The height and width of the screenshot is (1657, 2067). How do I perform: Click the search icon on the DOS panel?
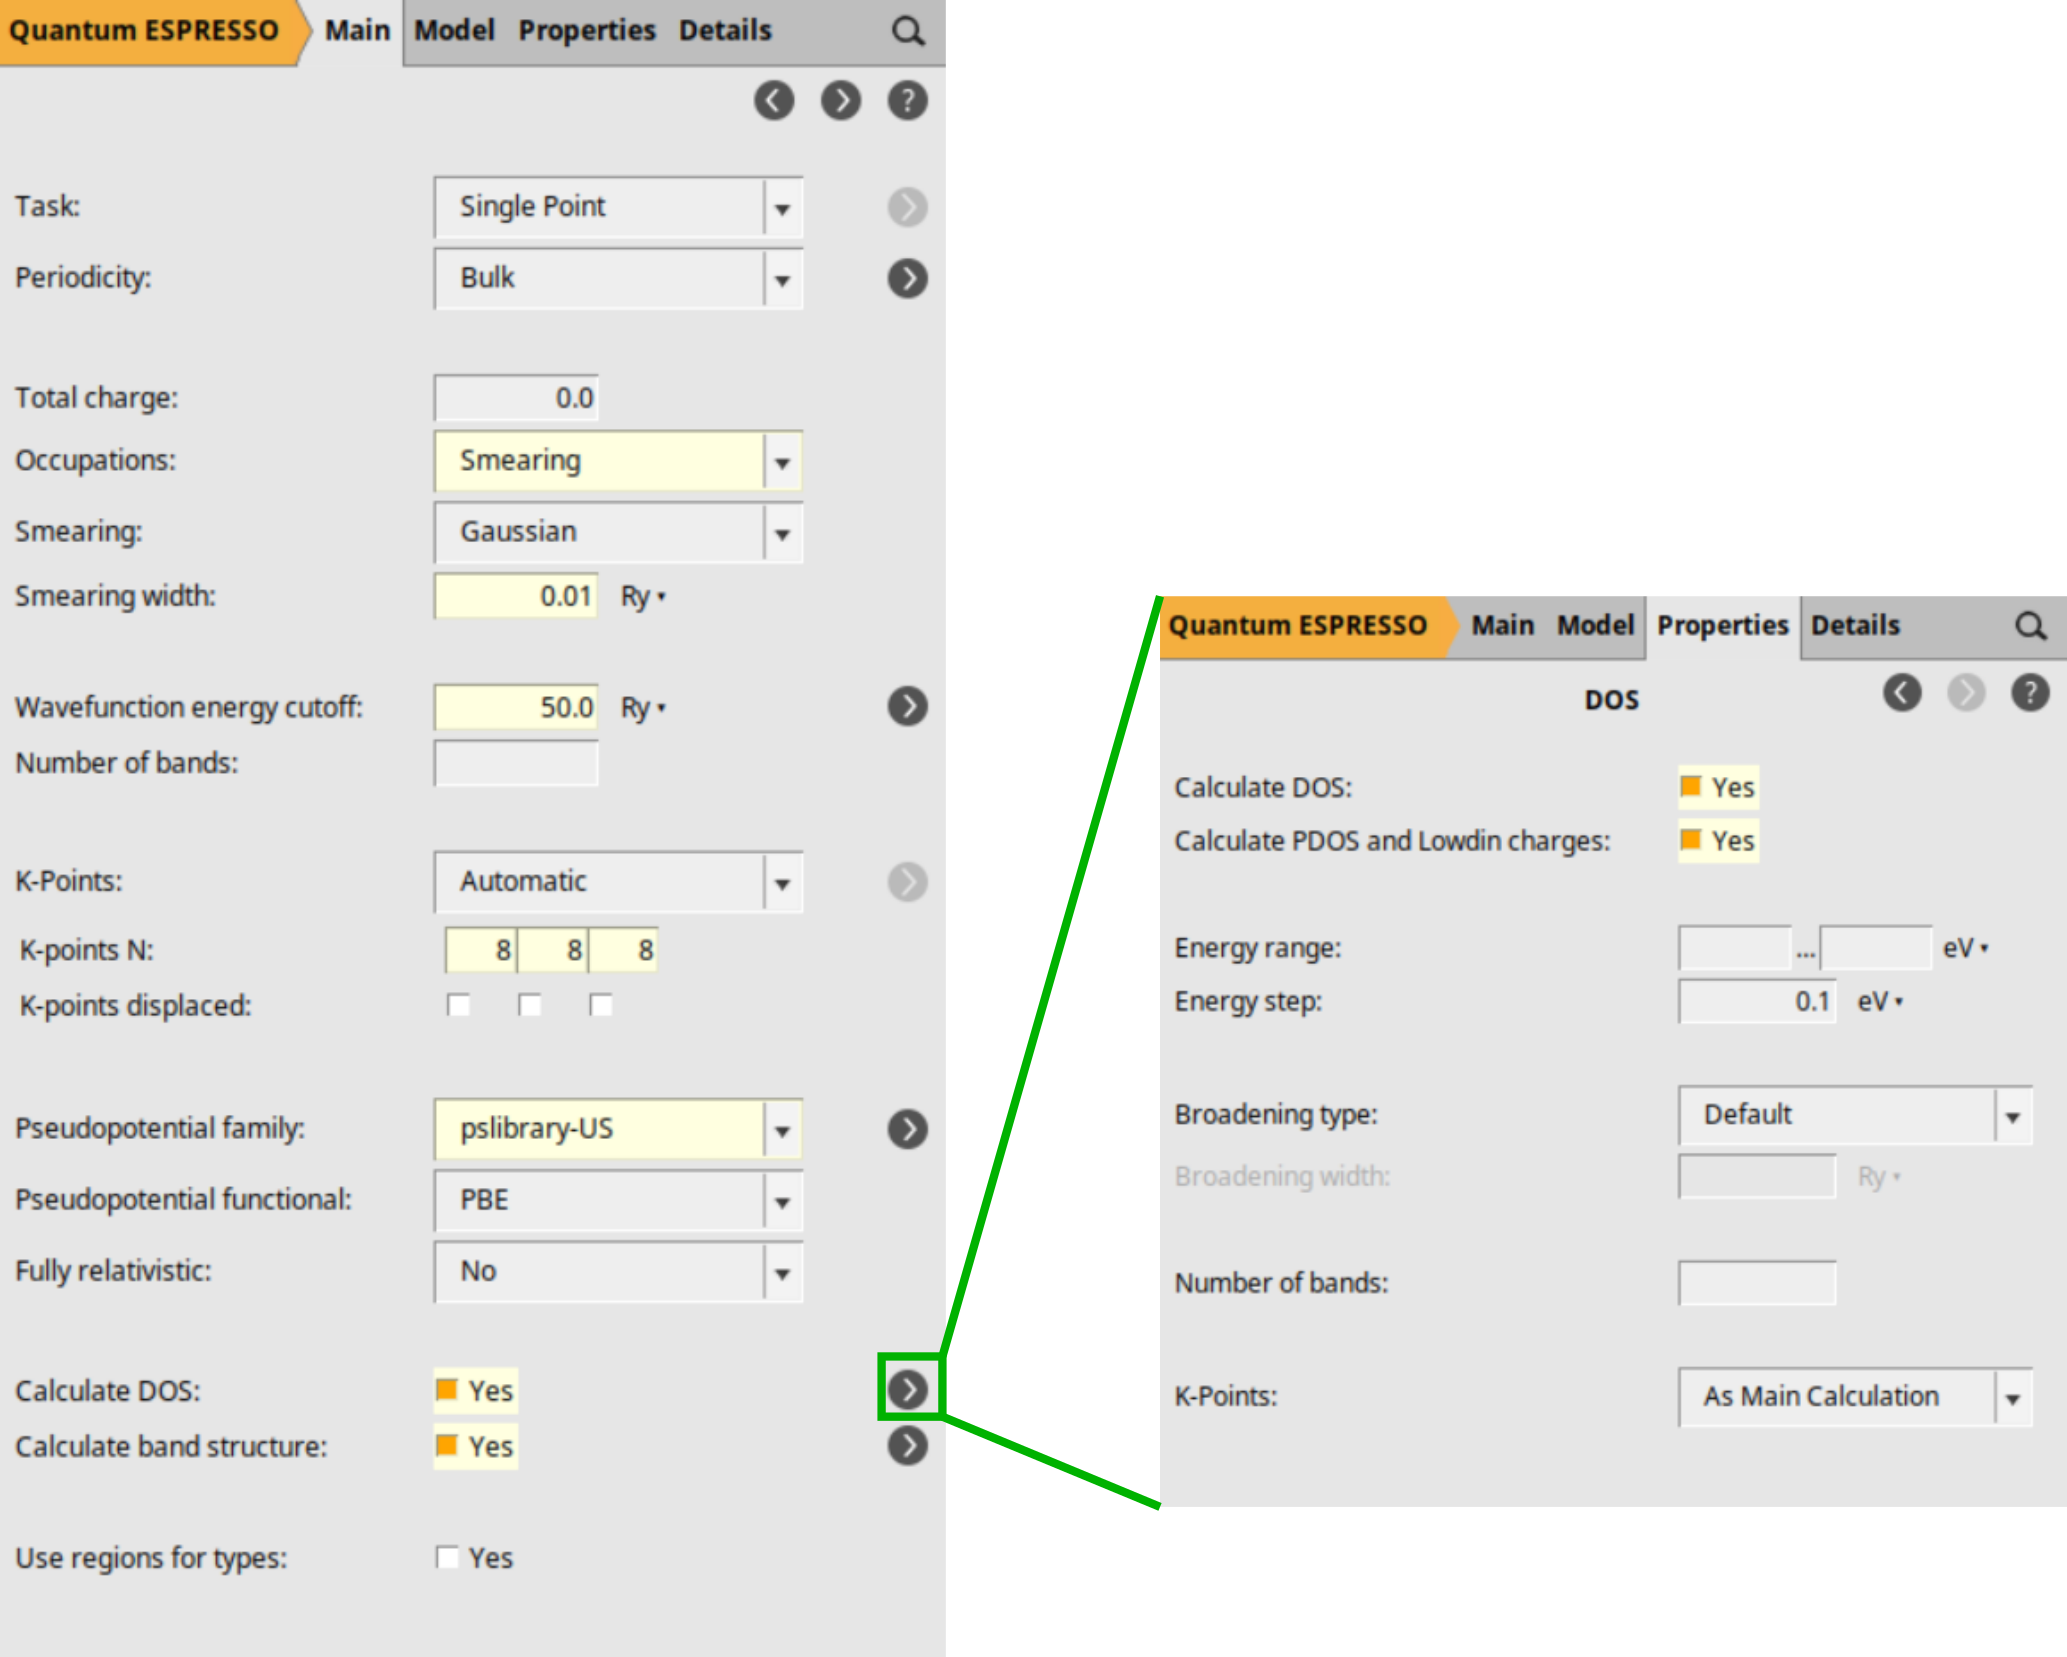(2031, 626)
